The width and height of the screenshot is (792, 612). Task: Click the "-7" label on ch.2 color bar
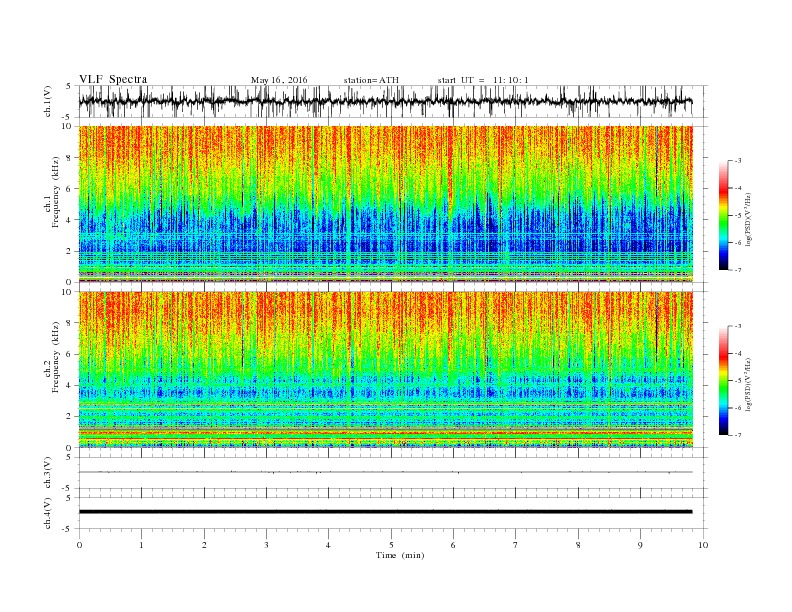point(738,435)
